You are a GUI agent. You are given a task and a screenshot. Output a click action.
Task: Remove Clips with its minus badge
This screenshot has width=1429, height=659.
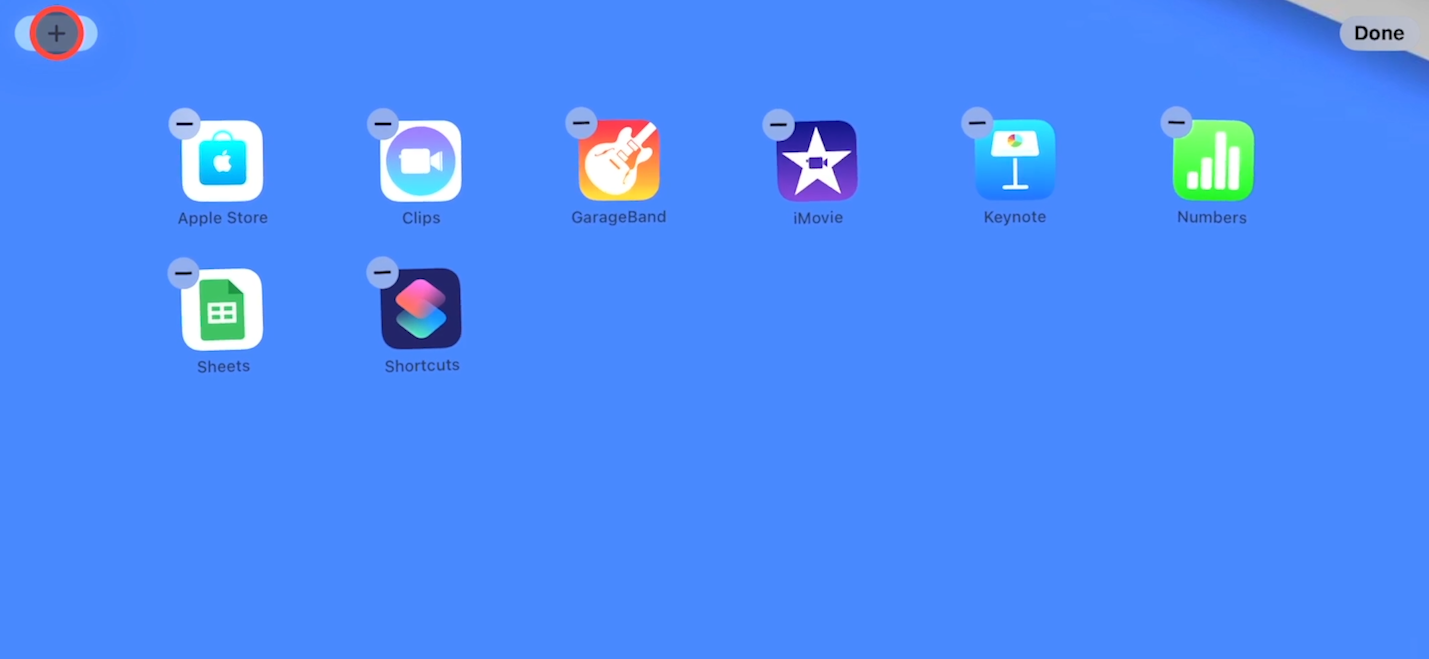pos(383,124)
